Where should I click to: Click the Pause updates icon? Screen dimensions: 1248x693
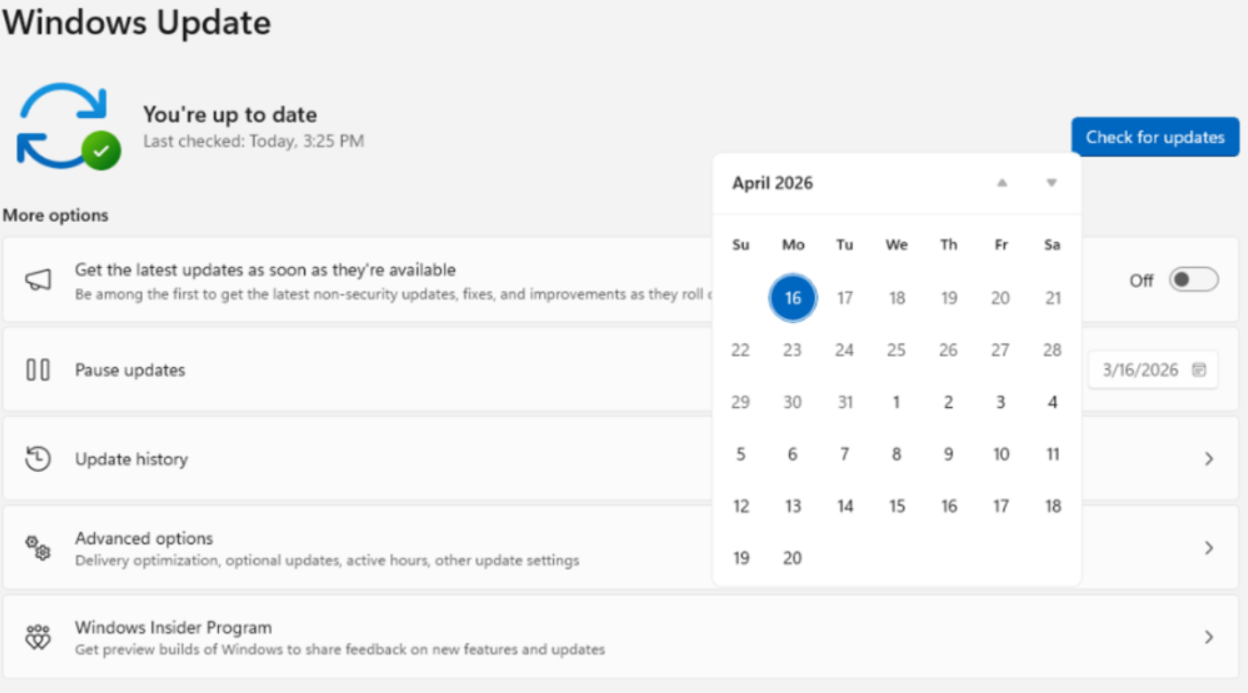tap(38, 369)
